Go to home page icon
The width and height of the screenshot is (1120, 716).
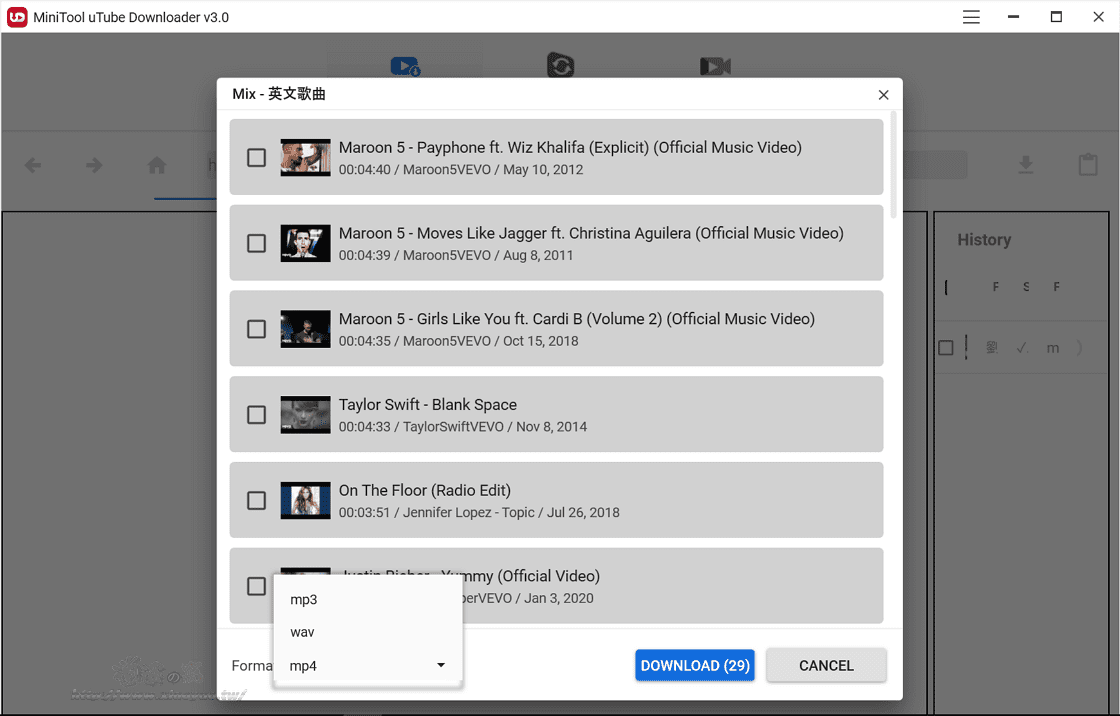[x=156, y=166]
